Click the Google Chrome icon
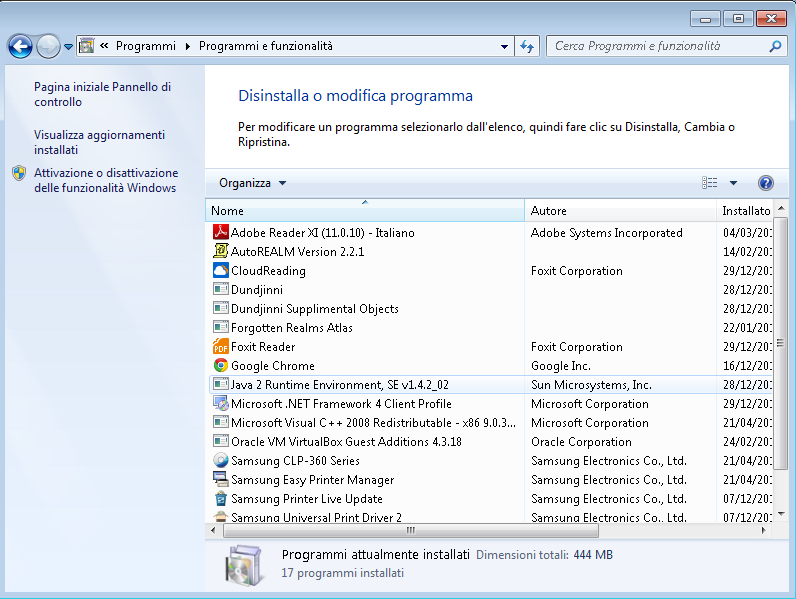The image size is (796, 599). 221,365
